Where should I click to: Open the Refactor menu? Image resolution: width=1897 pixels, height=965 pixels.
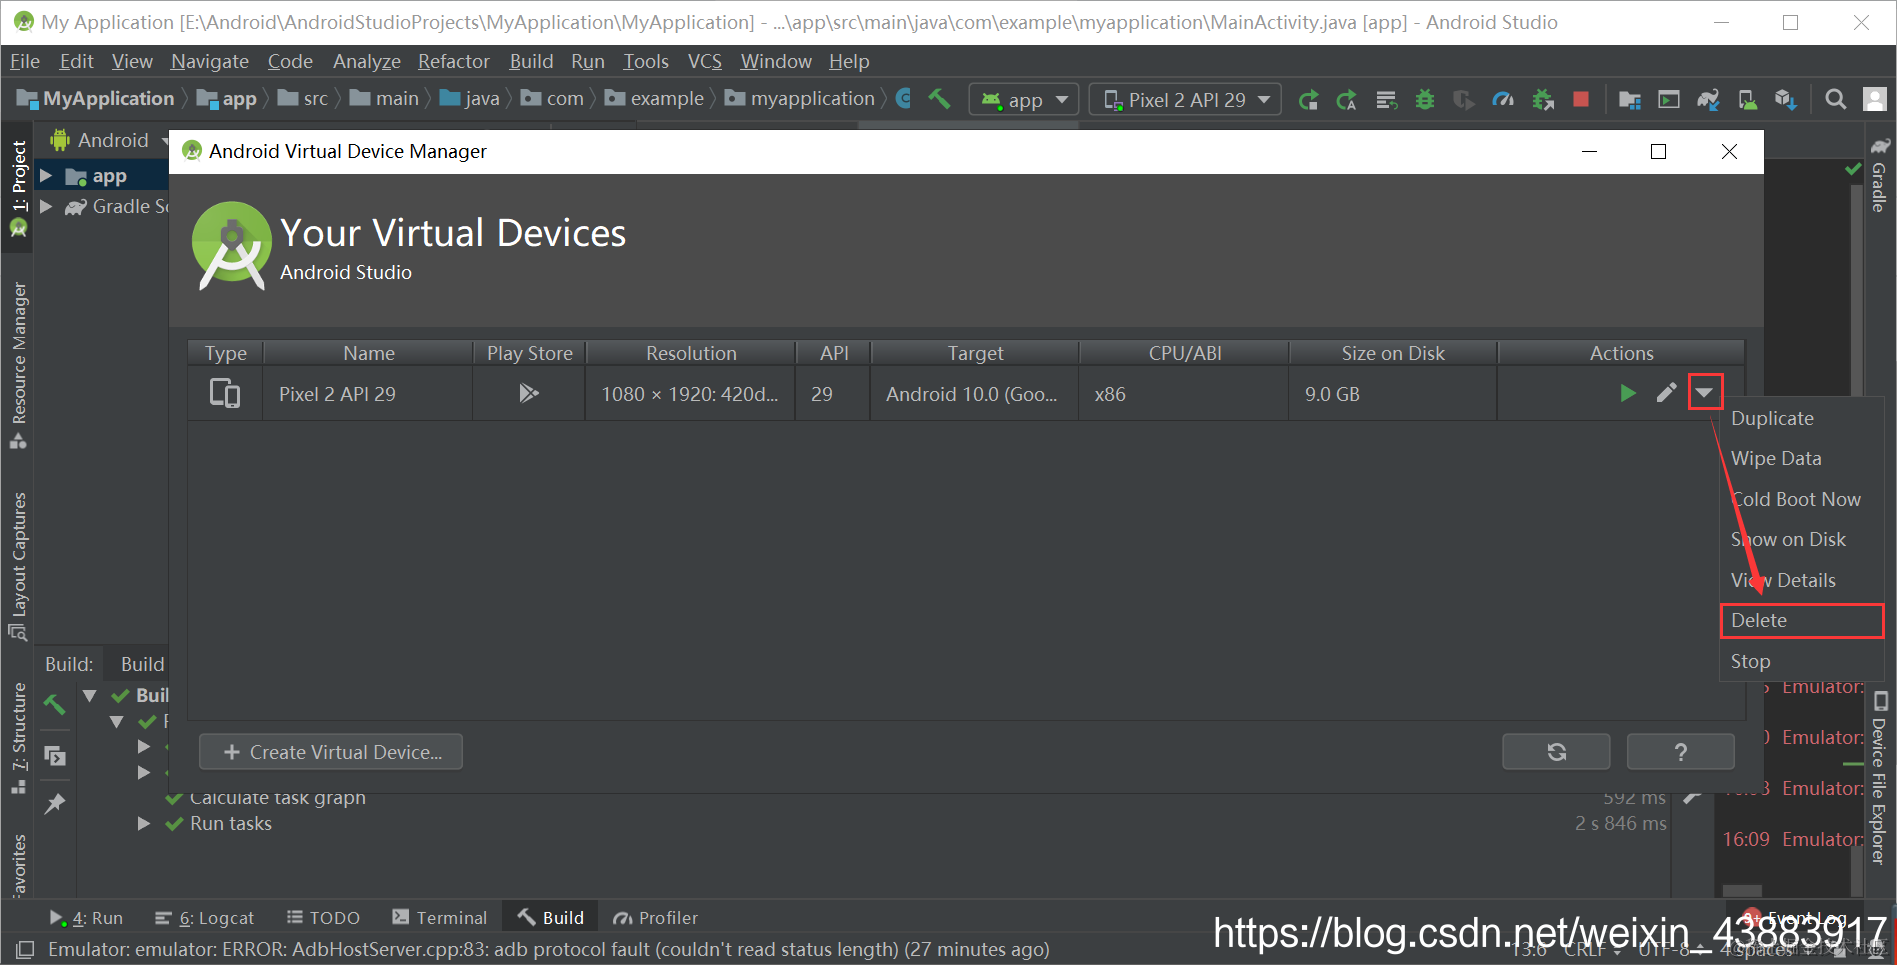tap(453, 61)
